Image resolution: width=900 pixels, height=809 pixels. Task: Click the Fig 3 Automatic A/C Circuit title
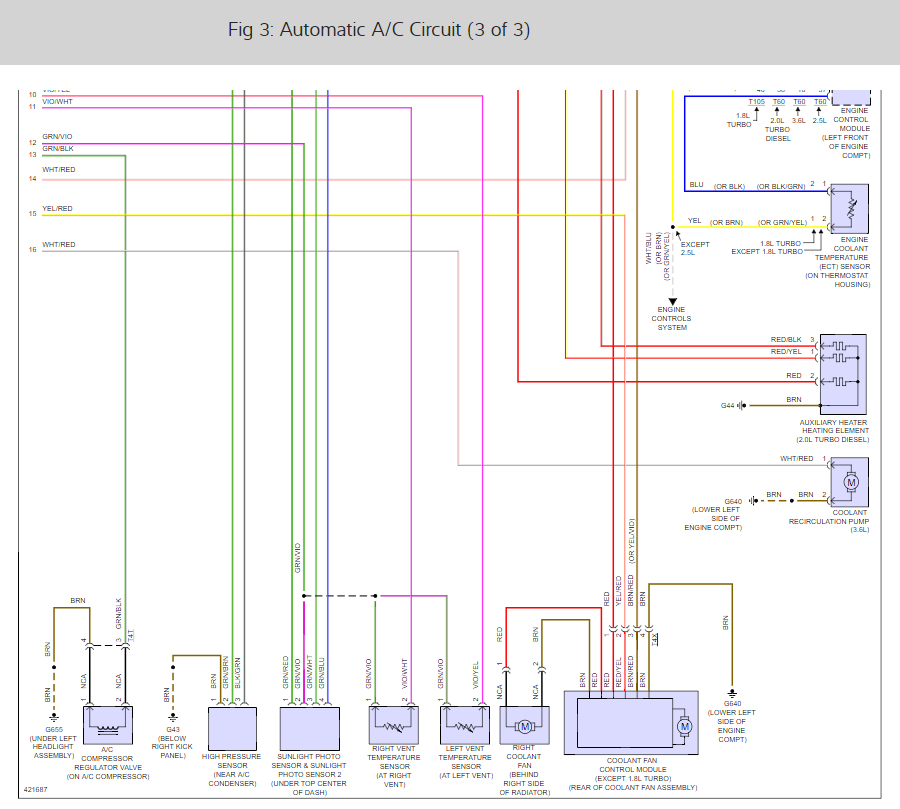tap(379, 30)
